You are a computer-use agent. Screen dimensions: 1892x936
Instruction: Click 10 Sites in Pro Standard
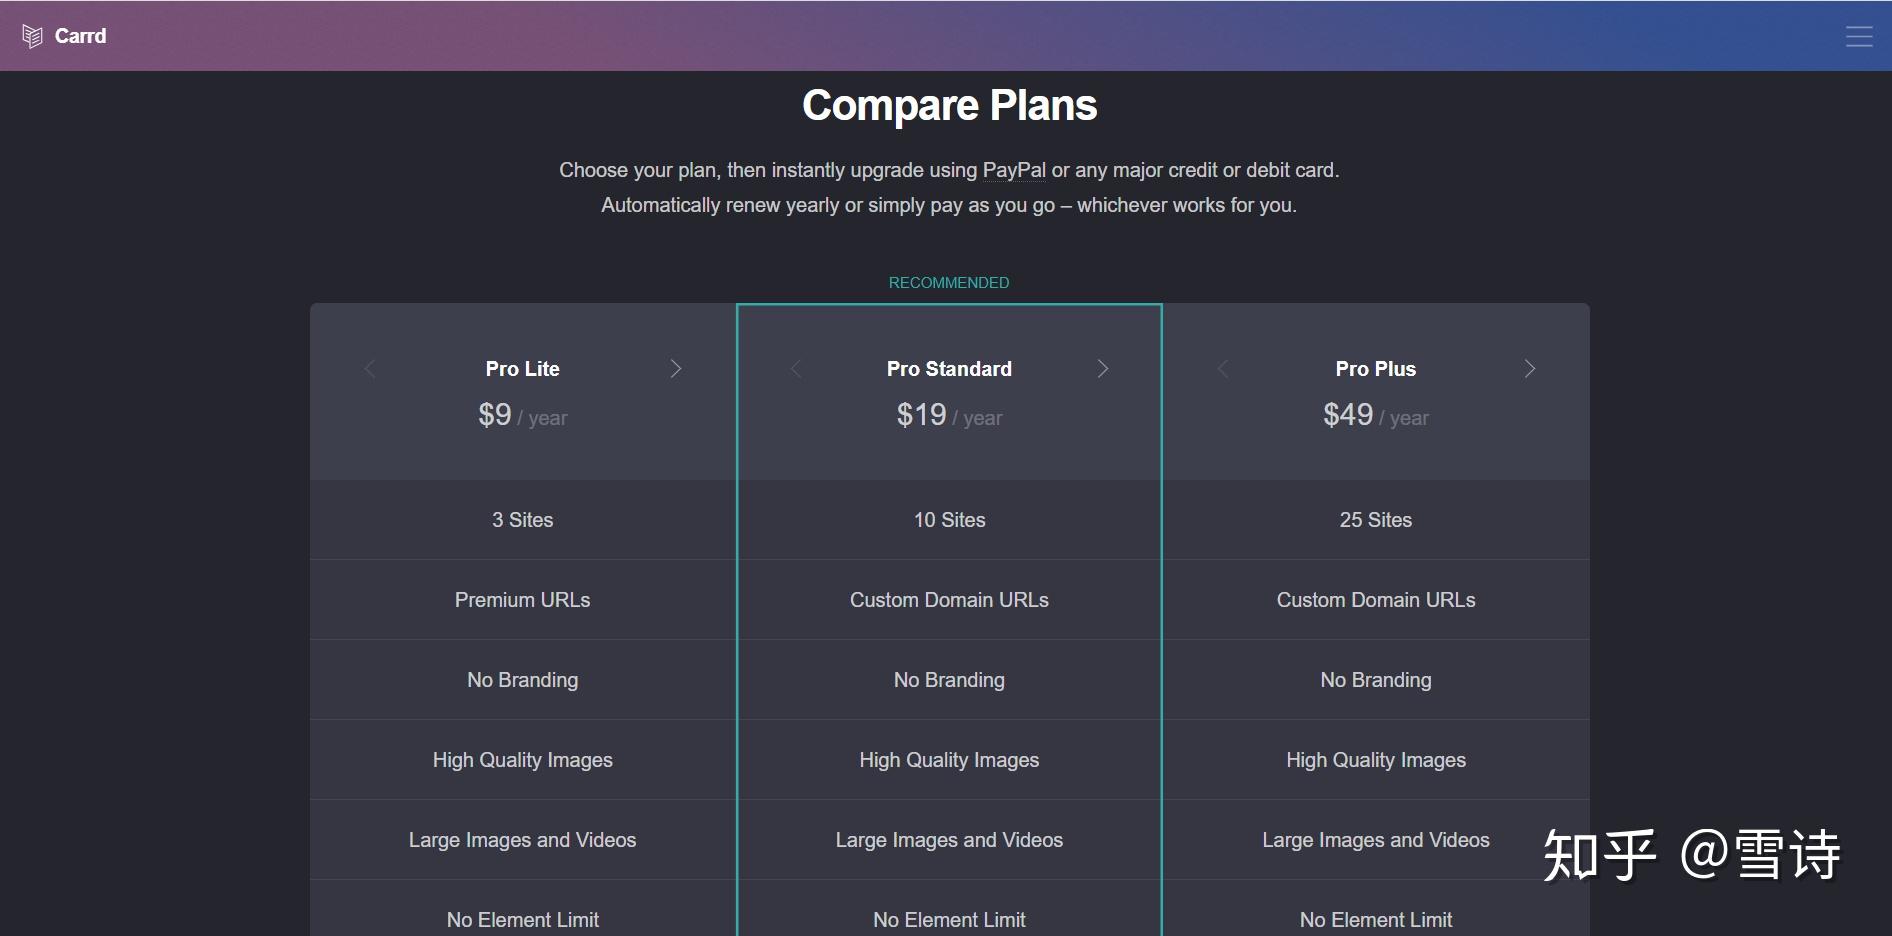tap(949, 520)
